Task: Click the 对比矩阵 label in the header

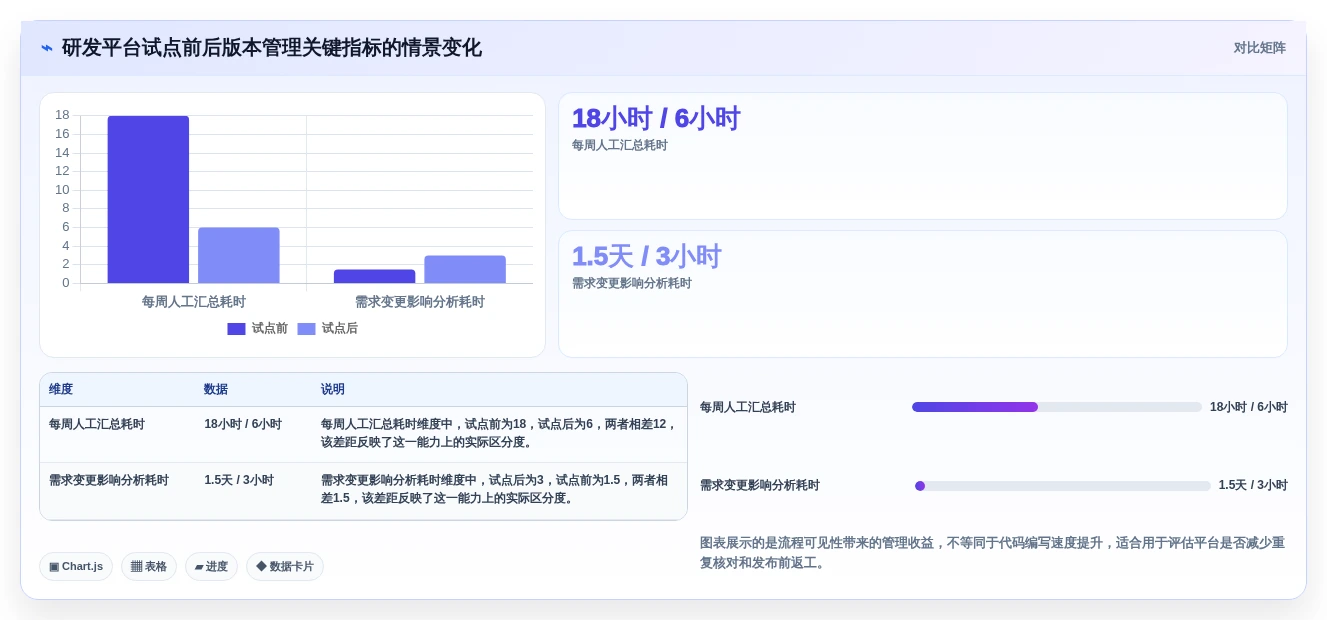Action: point(1259,48)
